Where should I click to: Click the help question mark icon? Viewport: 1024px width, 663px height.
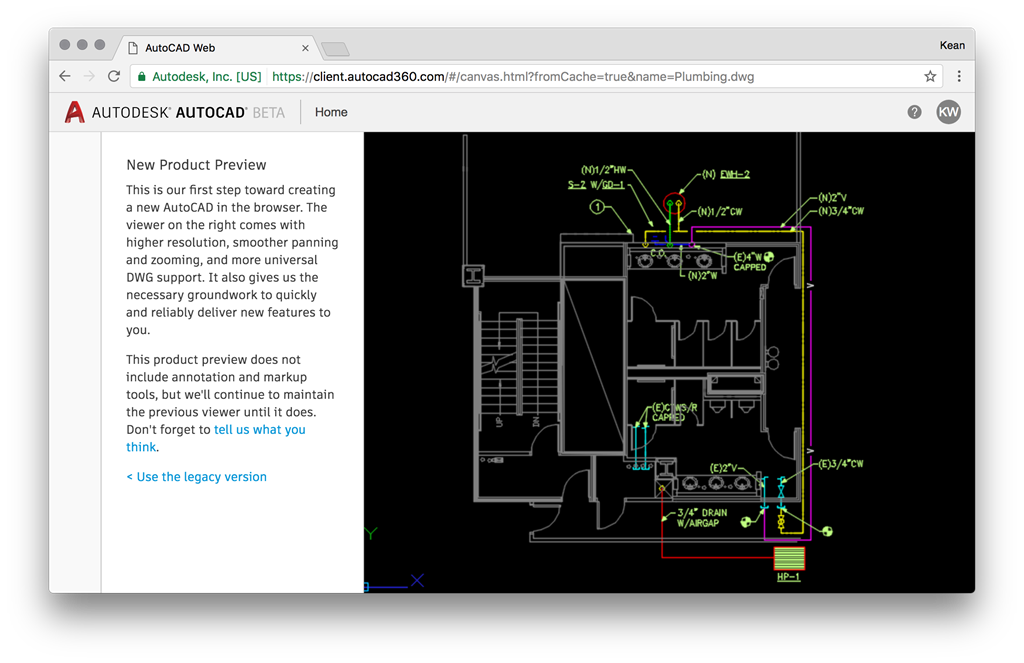(x=914, y=112)
